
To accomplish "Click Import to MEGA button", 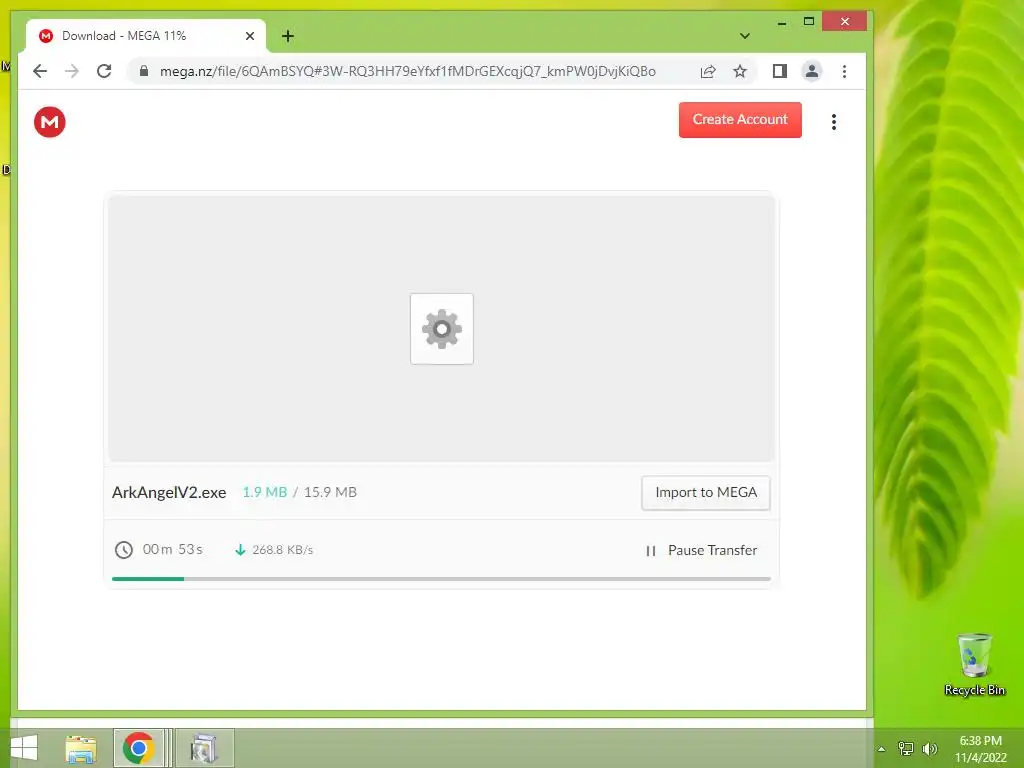I will pyautogui.click(x=706, y=492).
